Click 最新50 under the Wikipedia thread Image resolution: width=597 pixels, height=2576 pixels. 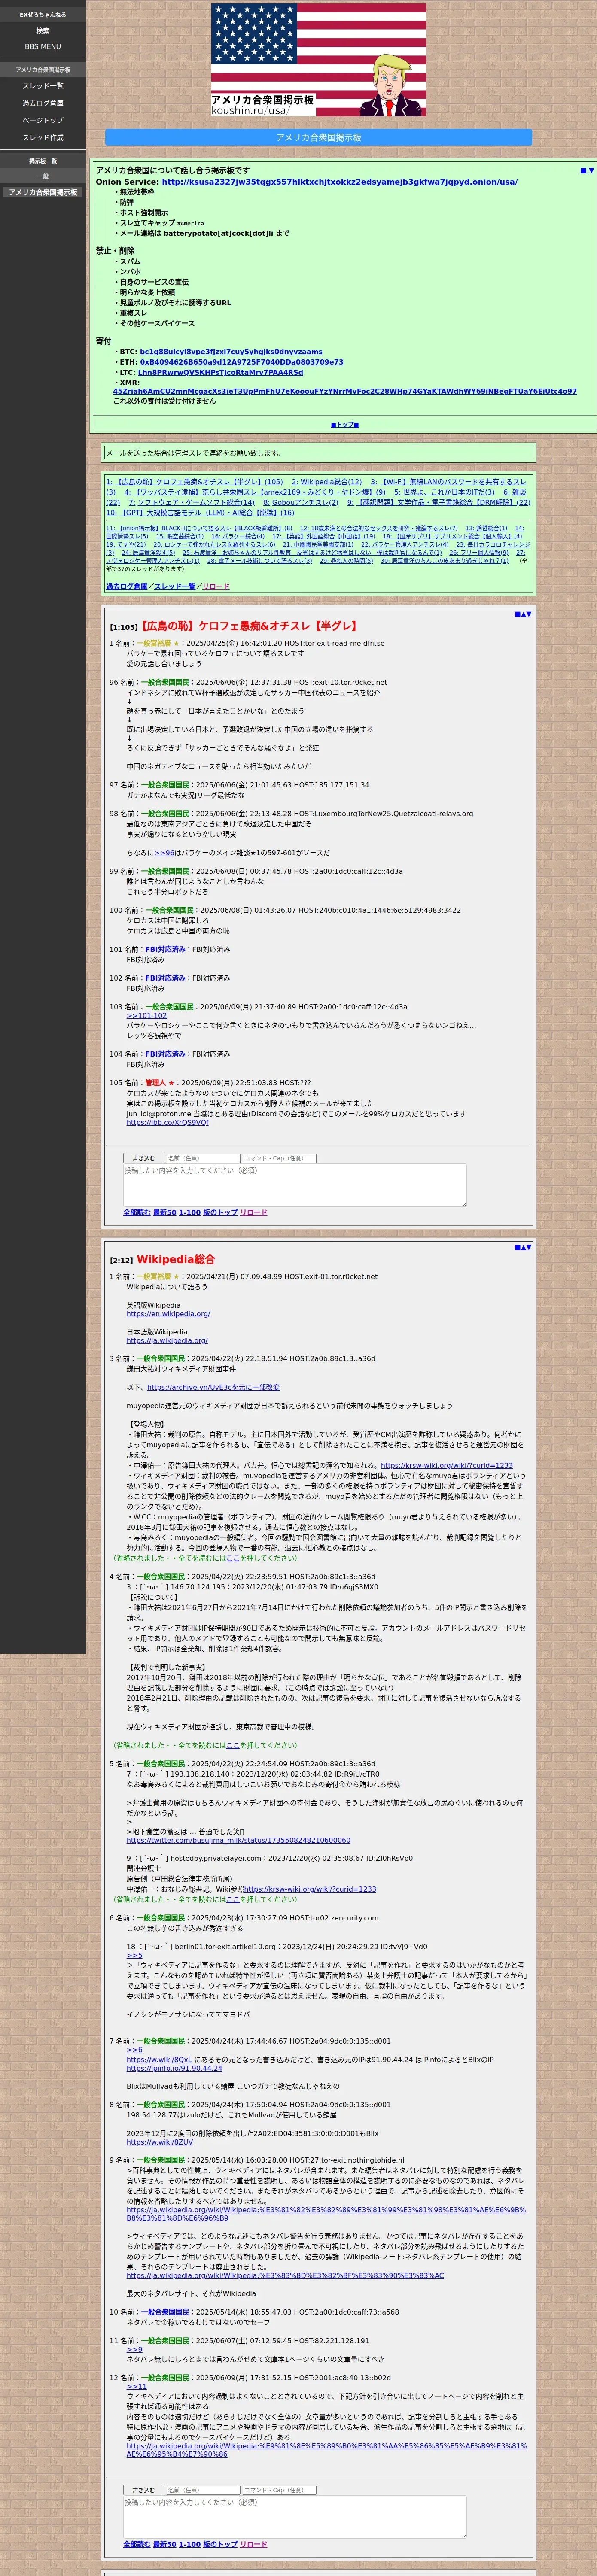click(164, 2544)
